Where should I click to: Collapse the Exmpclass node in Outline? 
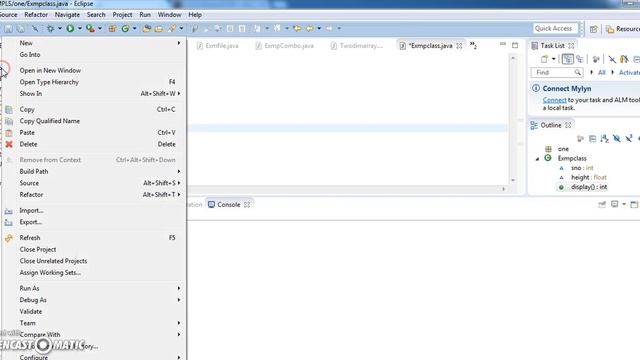point(538,158)
